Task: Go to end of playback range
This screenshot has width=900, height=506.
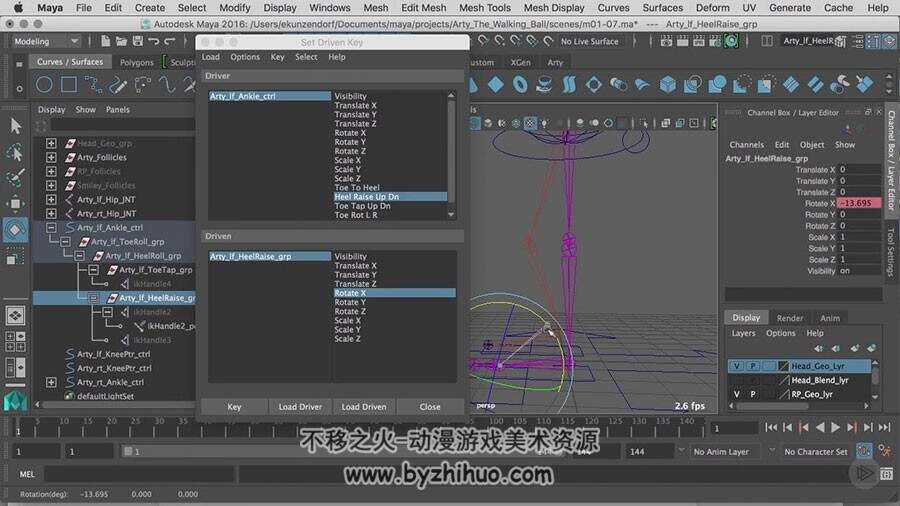Action: click(885, 427)
